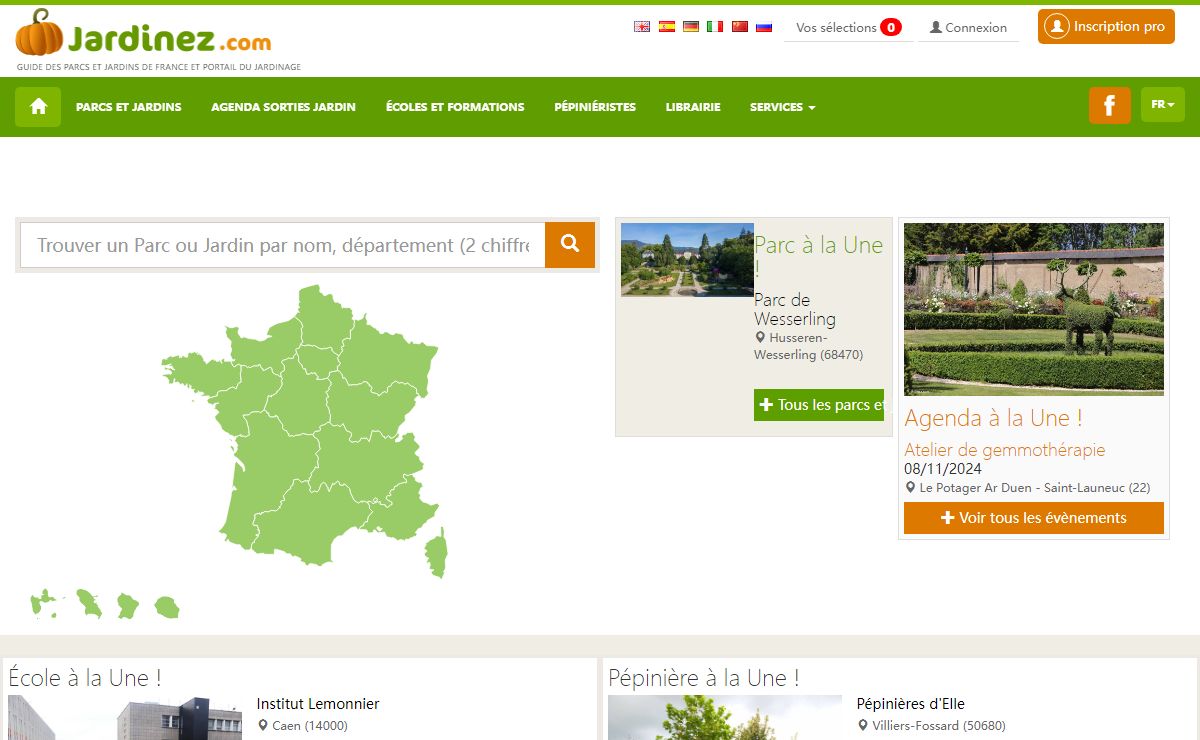Click the park search input field
This screenshot has height=740, width=1200.
[283, 245]
